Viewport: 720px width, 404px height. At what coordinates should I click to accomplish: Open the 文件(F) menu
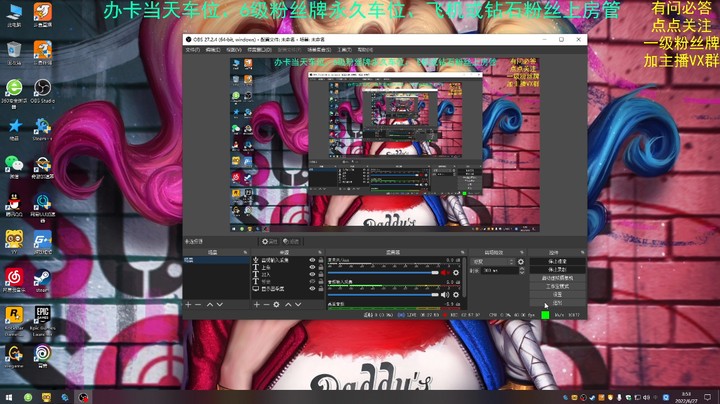pos(193,50)
